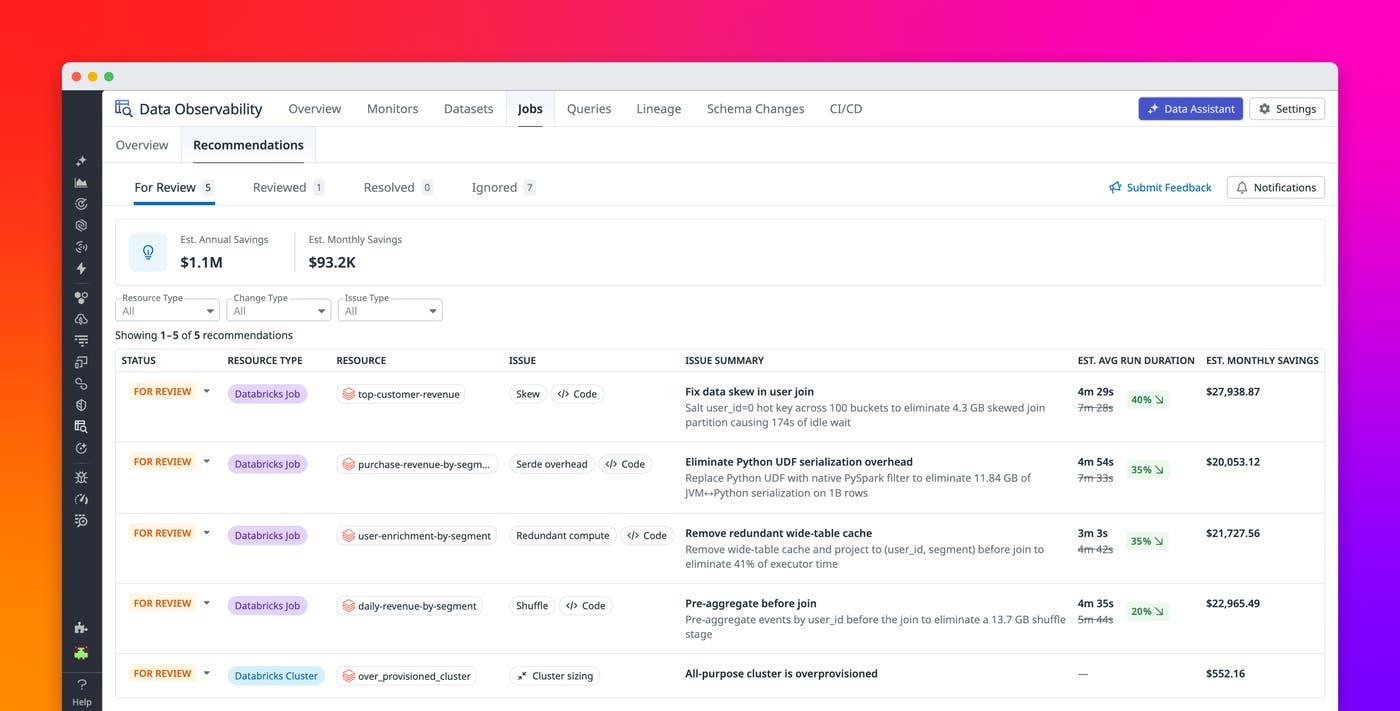Click the Cluster sizing tag
The width and height of the screenshot is (1400, 711).
coord(555,676)
